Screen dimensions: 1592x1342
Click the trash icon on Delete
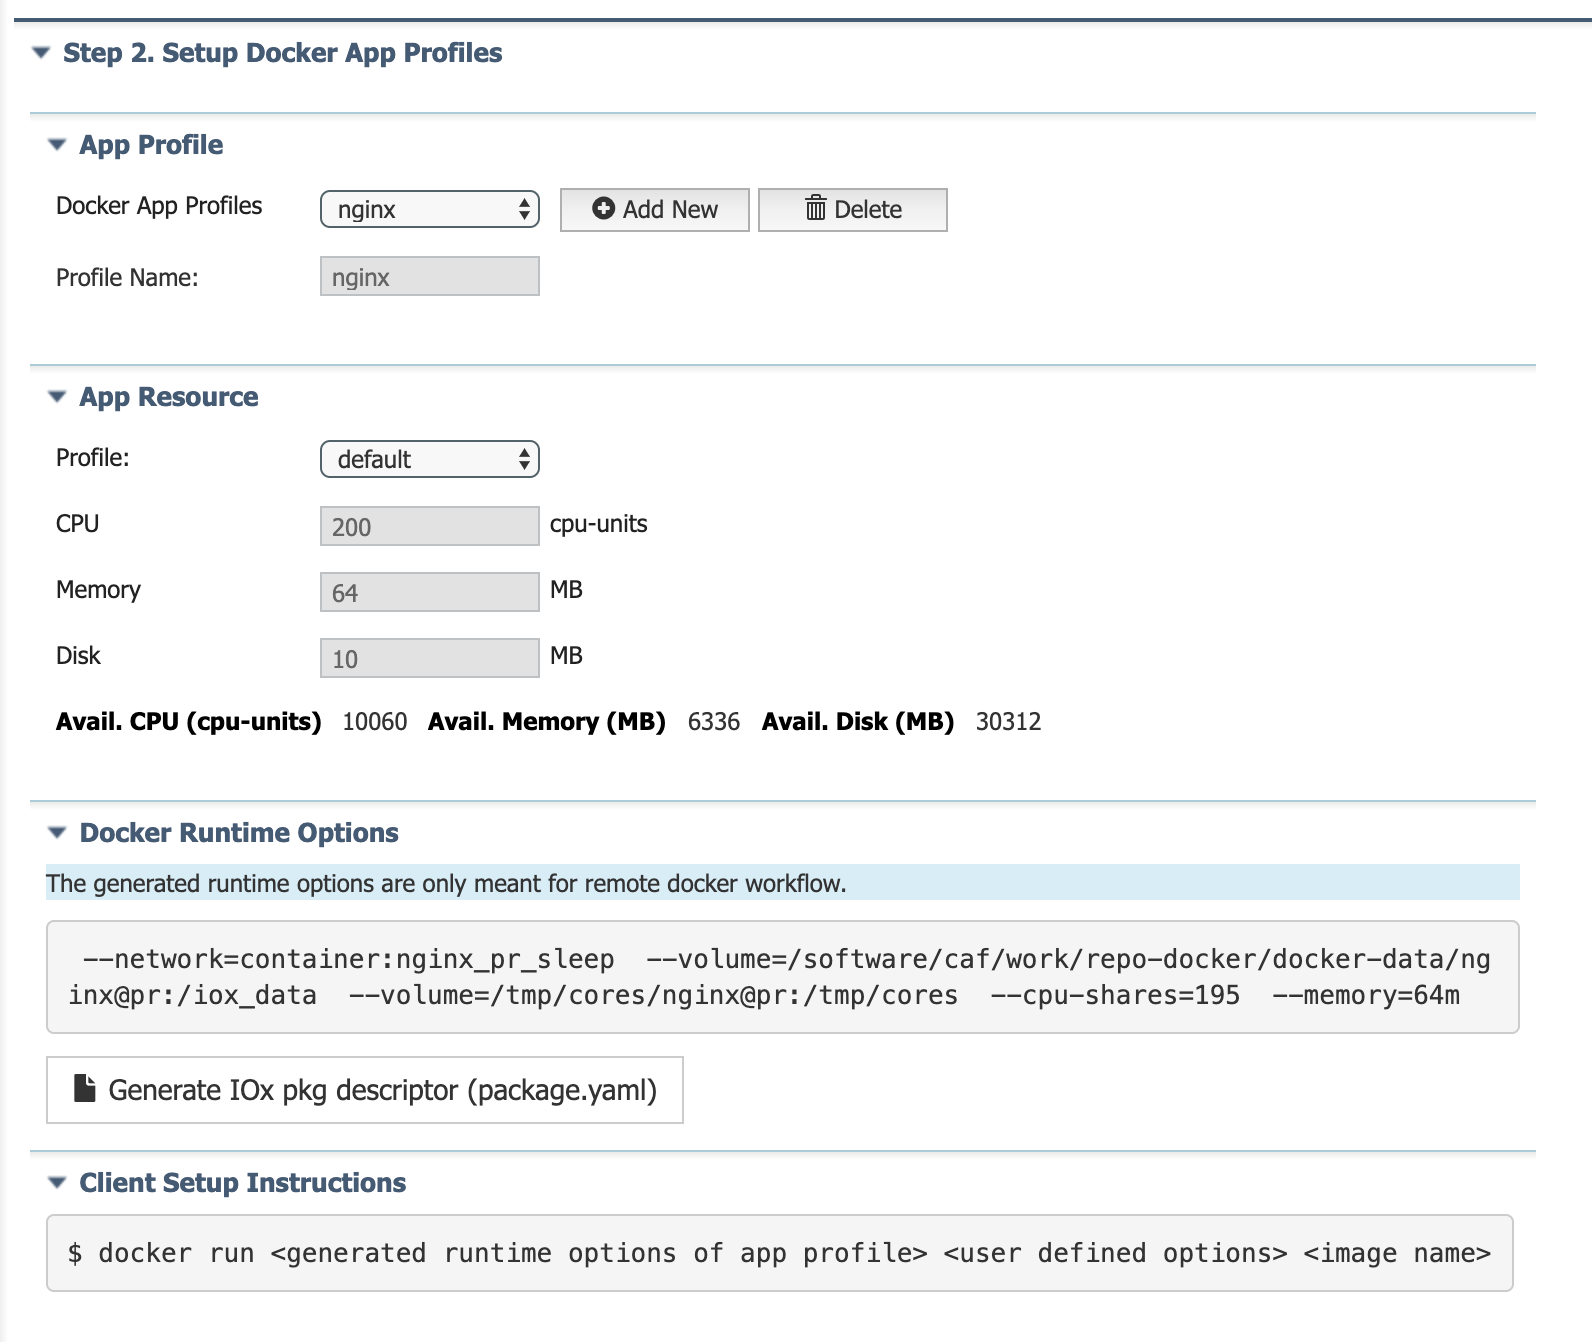(x=816, y=208)
